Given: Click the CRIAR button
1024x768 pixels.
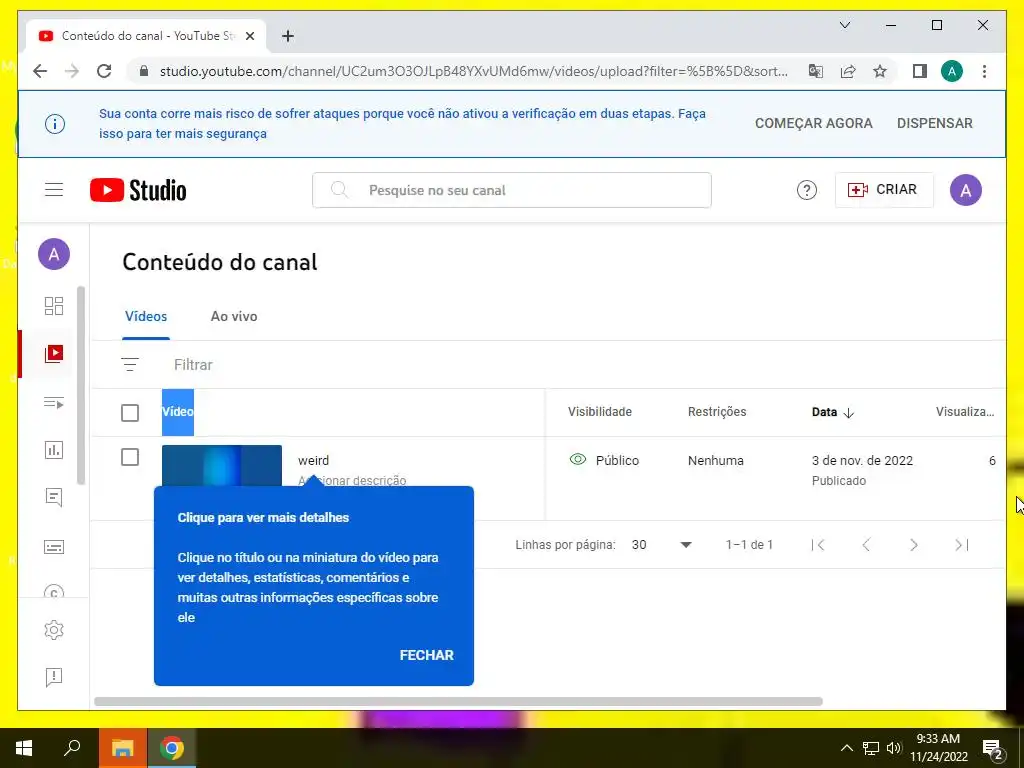Looking at the screenshot, I should (x=884, y=190).
